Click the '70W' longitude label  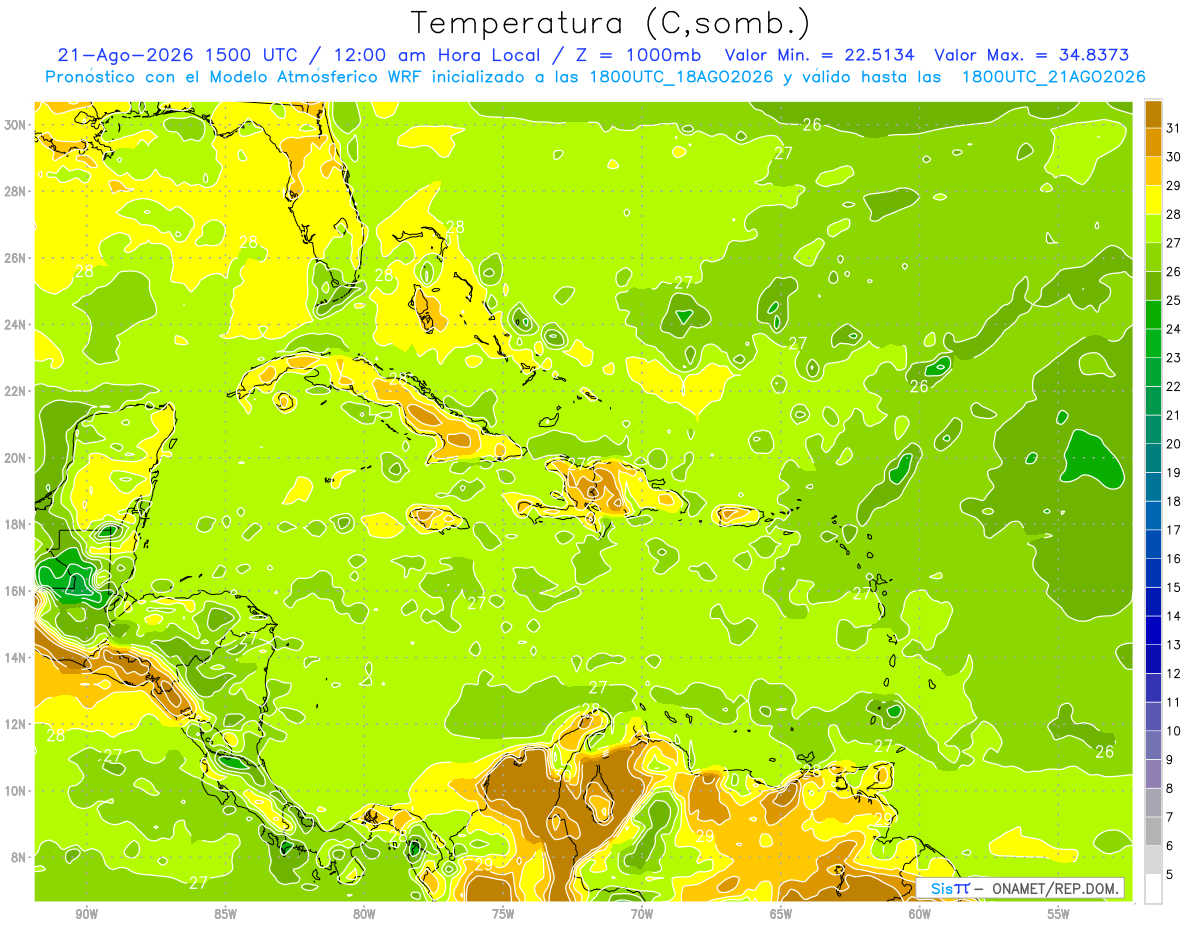coord(642,914)
